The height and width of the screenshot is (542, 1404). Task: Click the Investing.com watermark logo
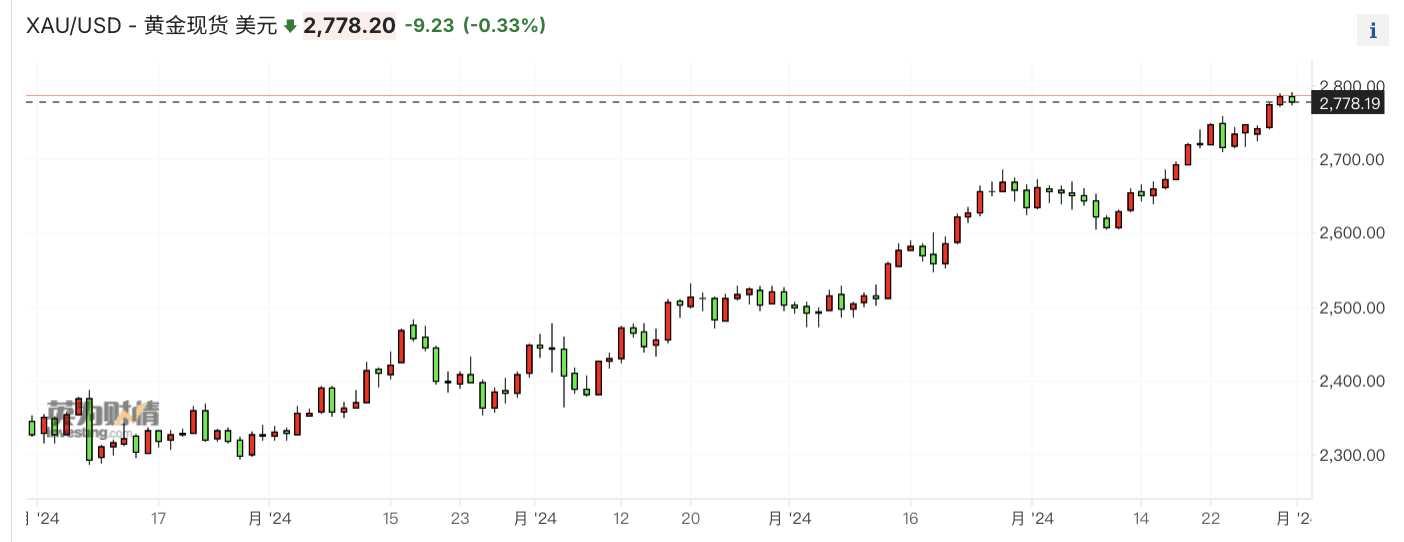click(104, 418)
